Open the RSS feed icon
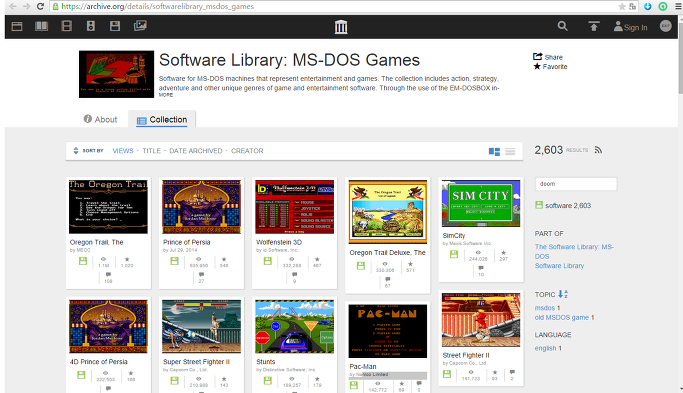 [x=598, y=150]
